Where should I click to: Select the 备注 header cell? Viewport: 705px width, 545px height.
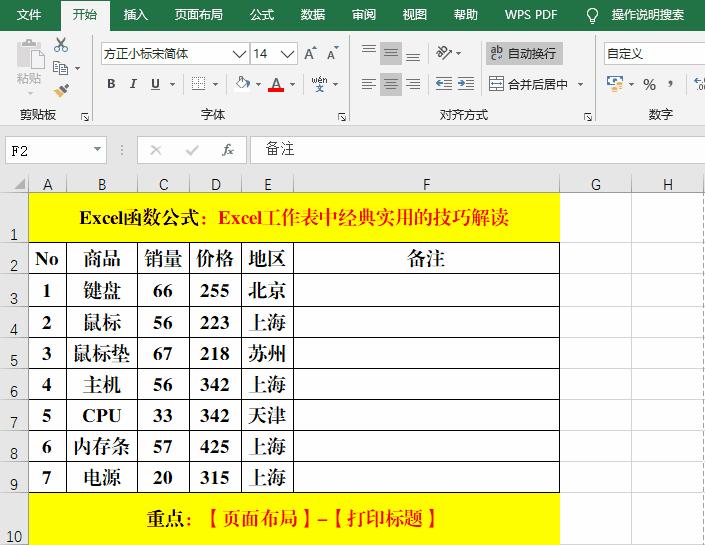pyautogui.click(x=426, y=259)
